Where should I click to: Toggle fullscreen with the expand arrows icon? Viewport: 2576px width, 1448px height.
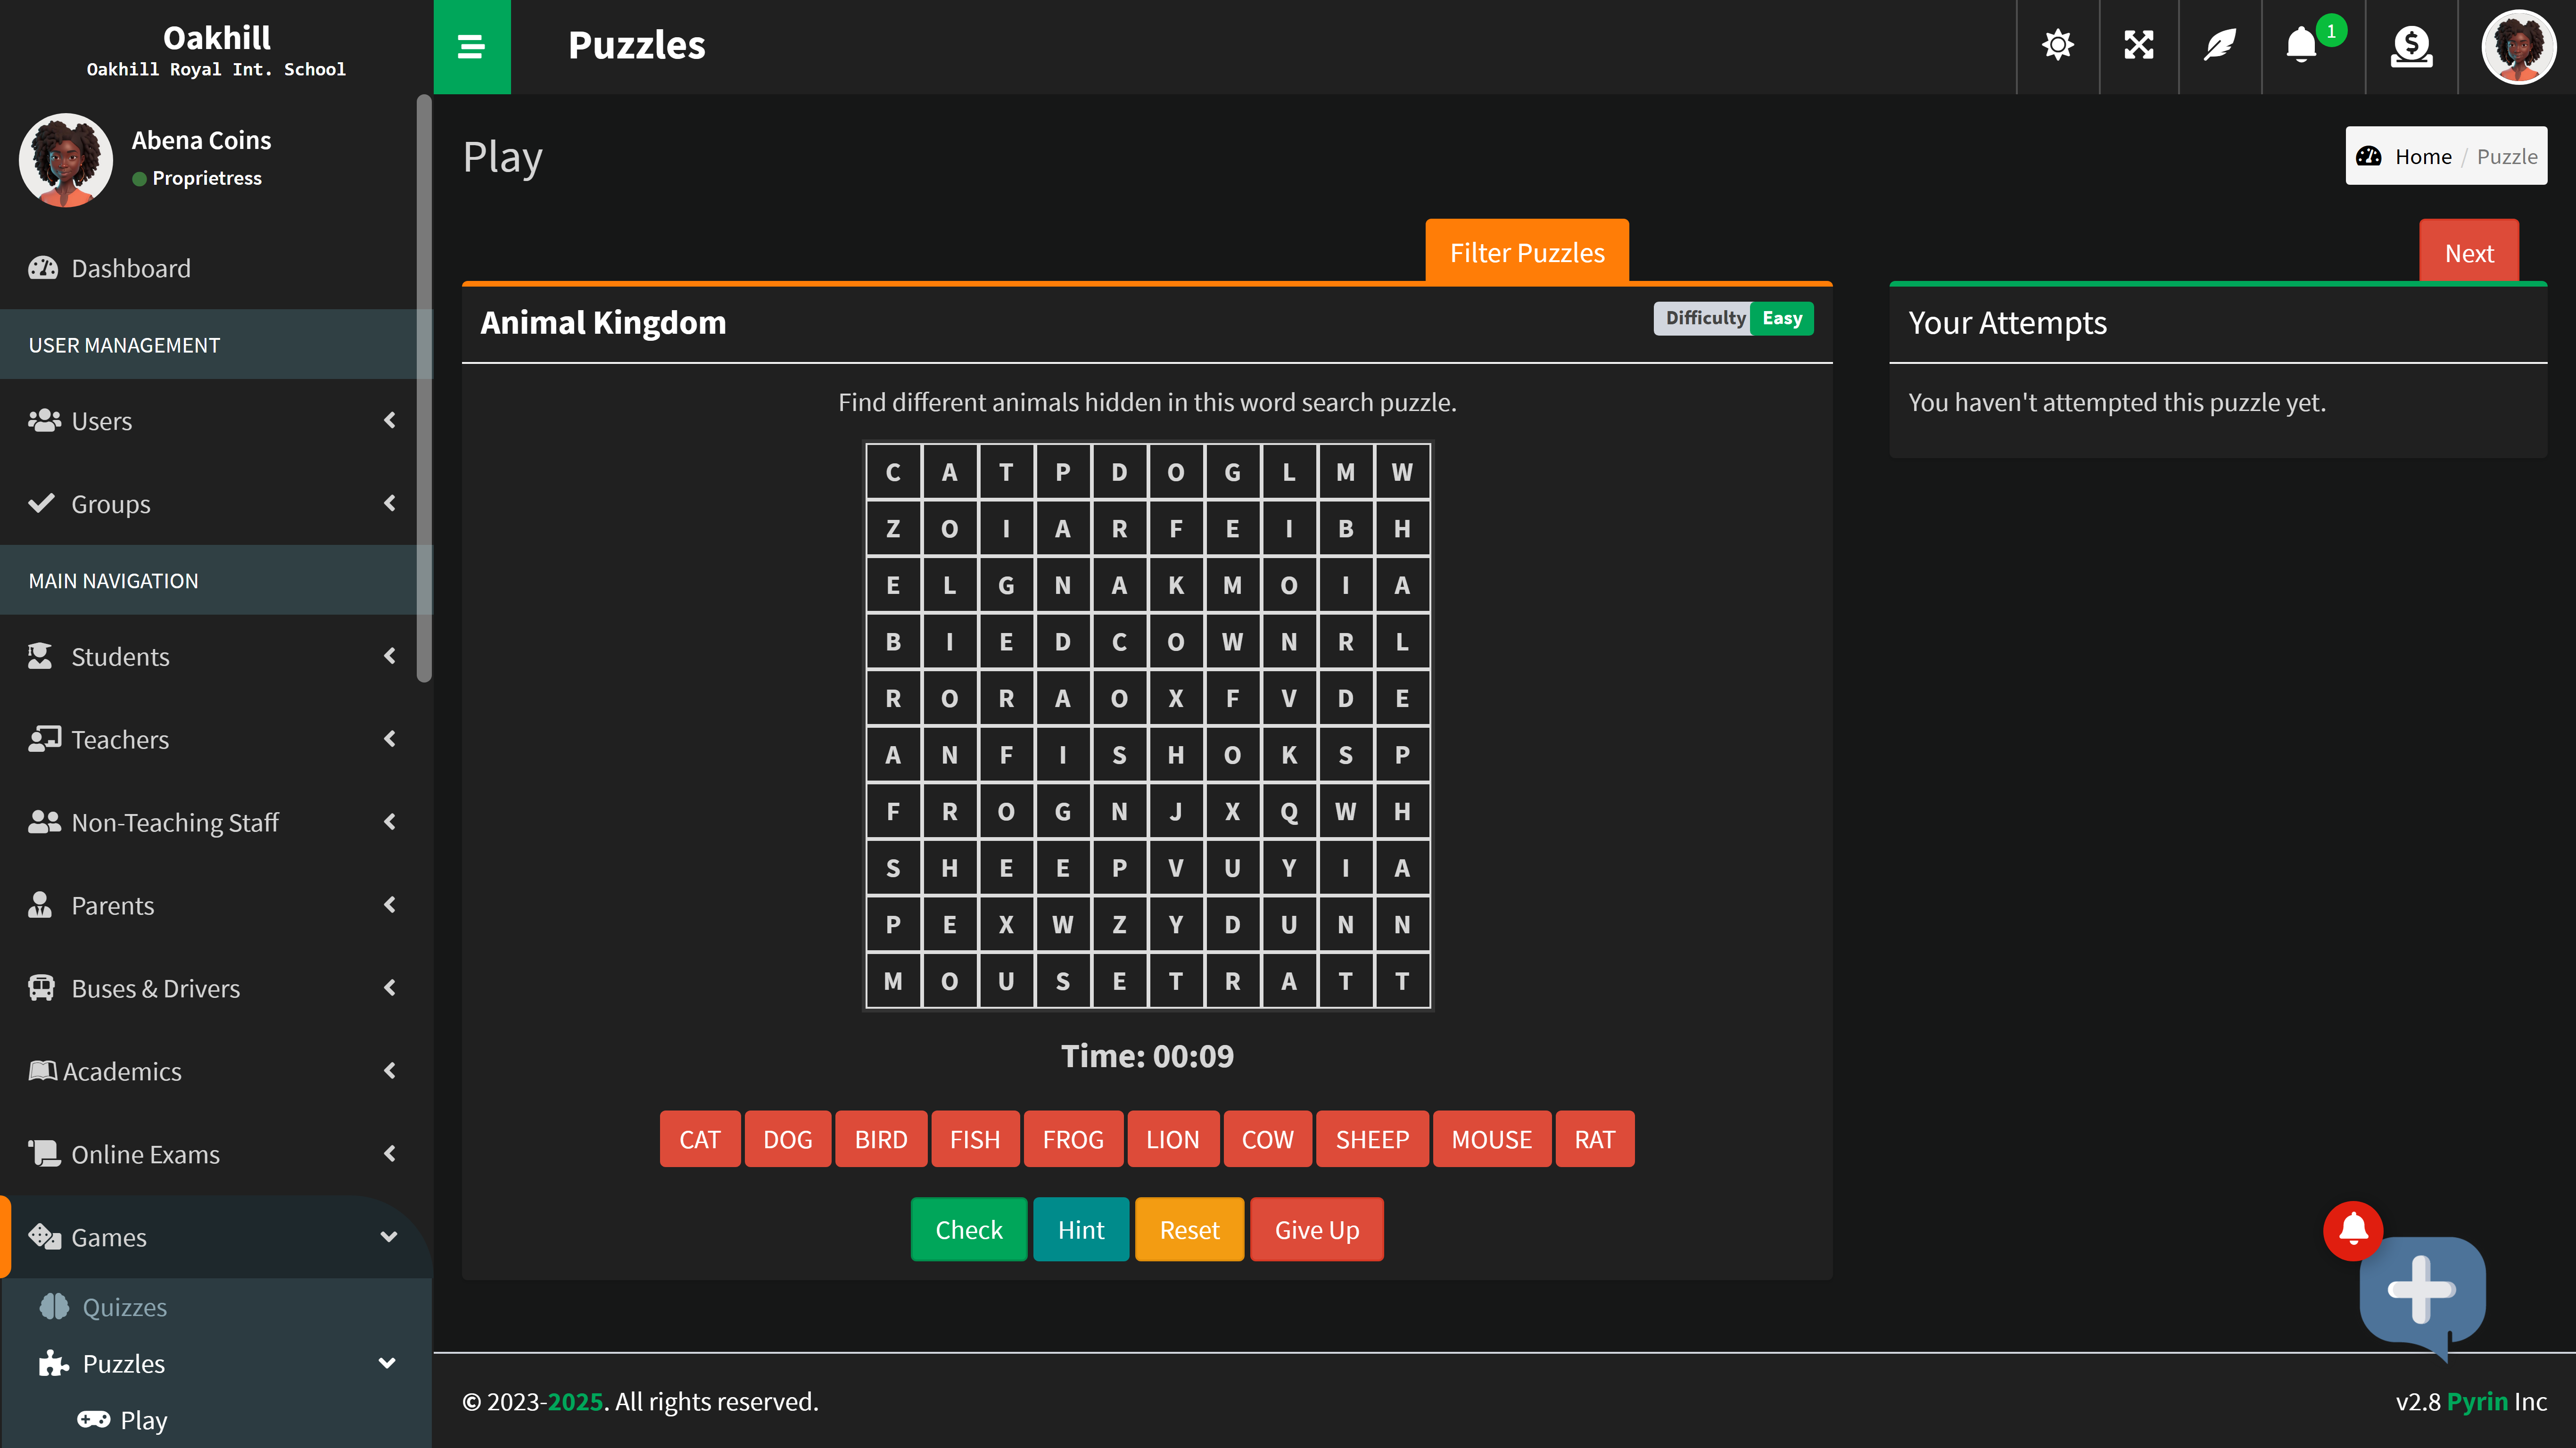pos(2138,45)
